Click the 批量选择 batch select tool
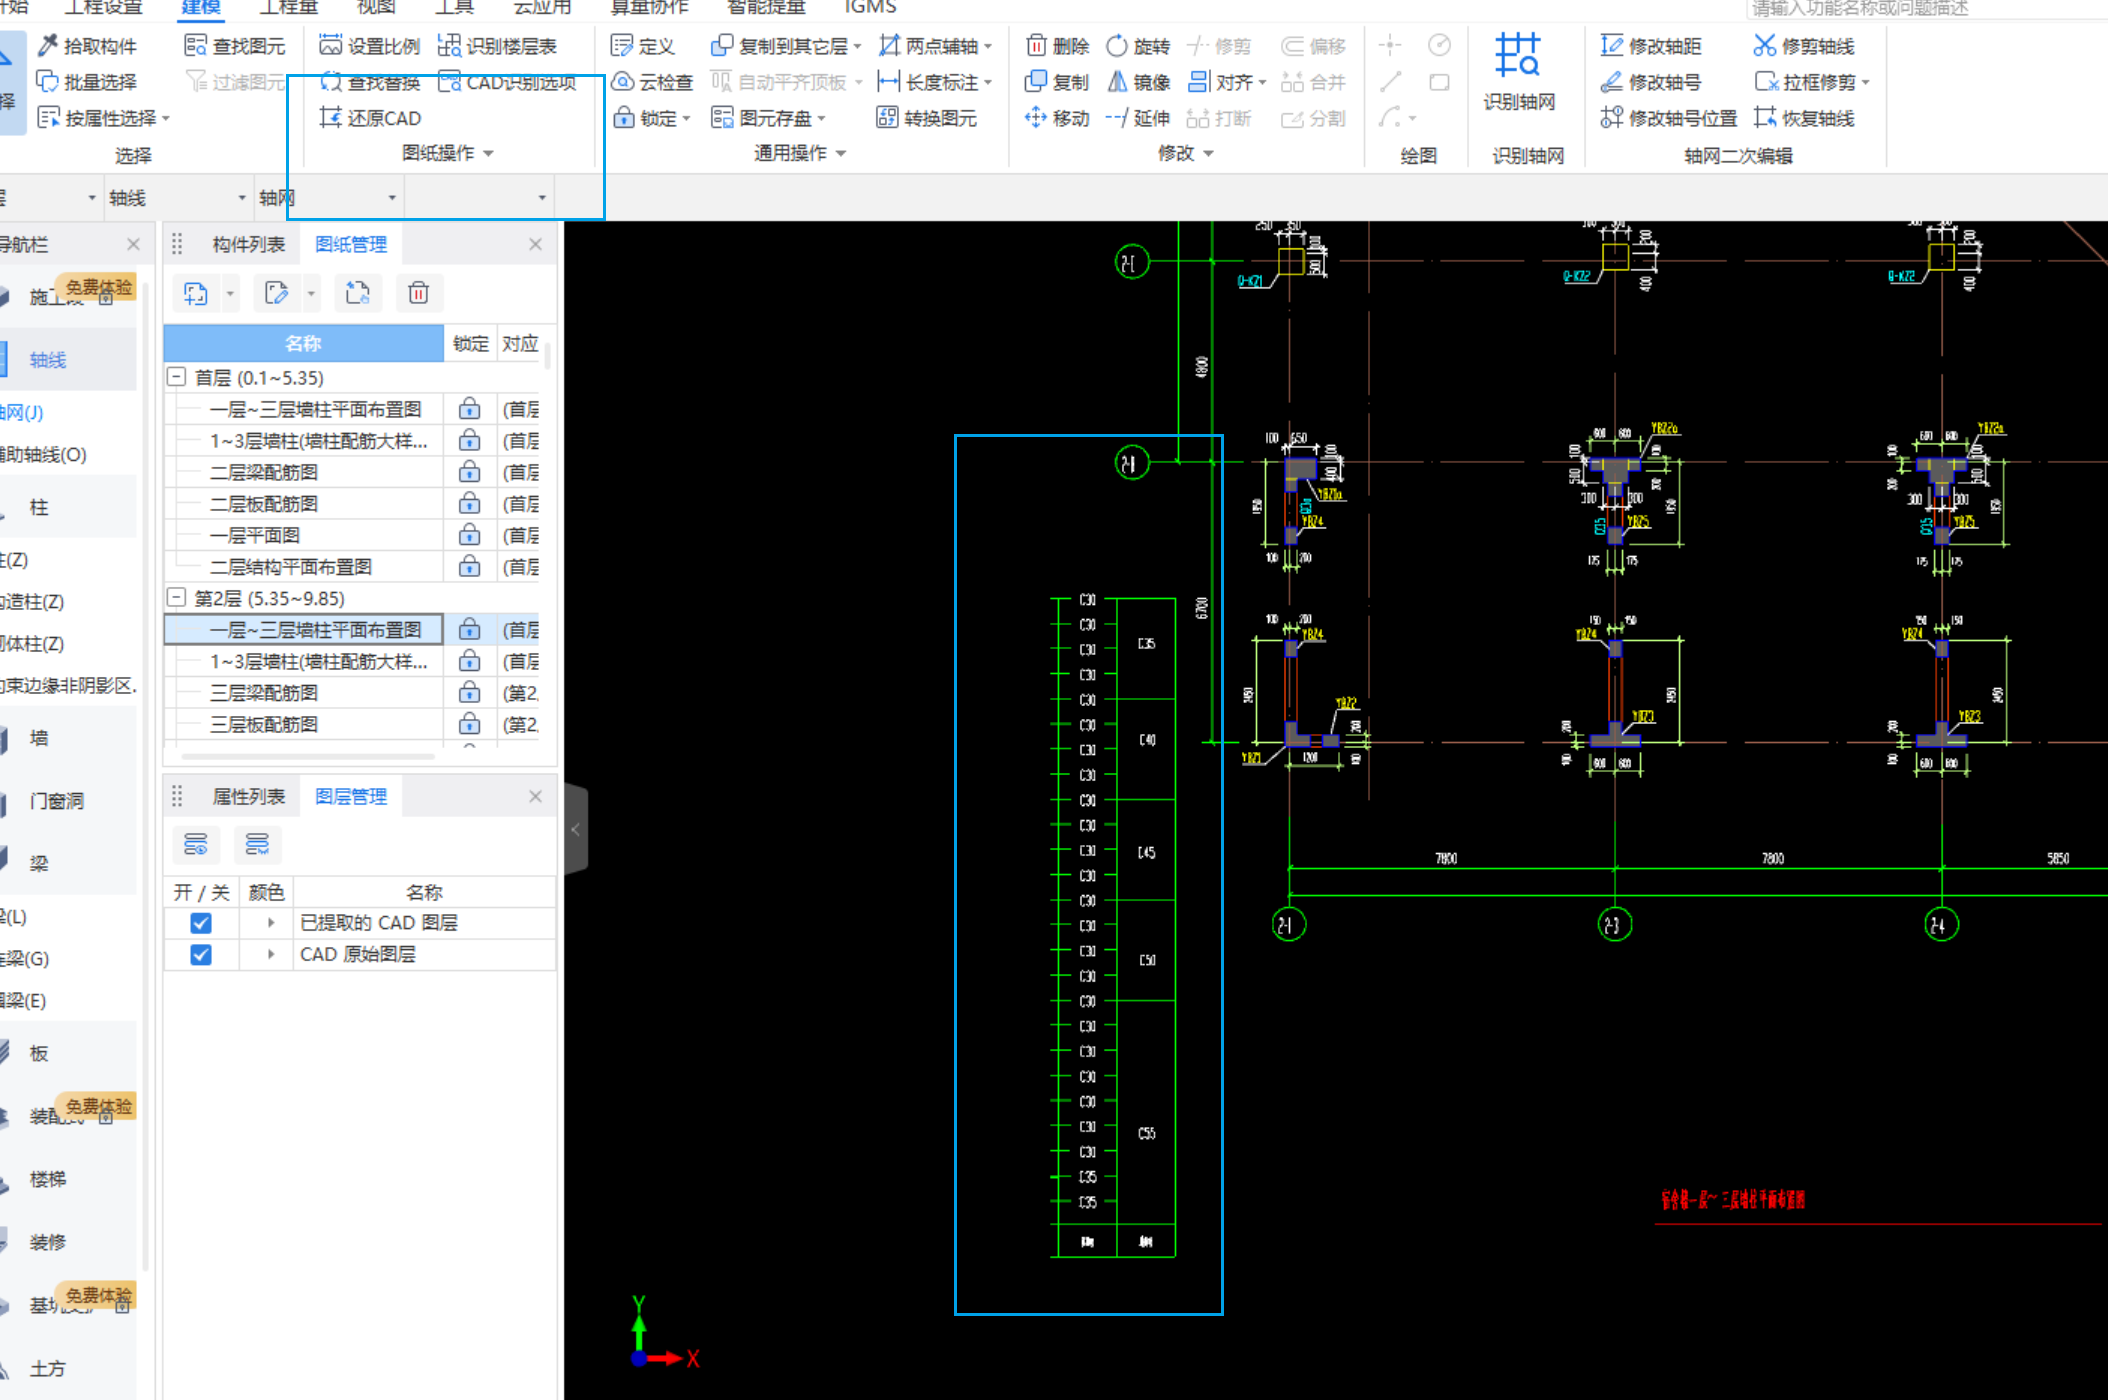2108x1400 pixels. pos(87,82)
